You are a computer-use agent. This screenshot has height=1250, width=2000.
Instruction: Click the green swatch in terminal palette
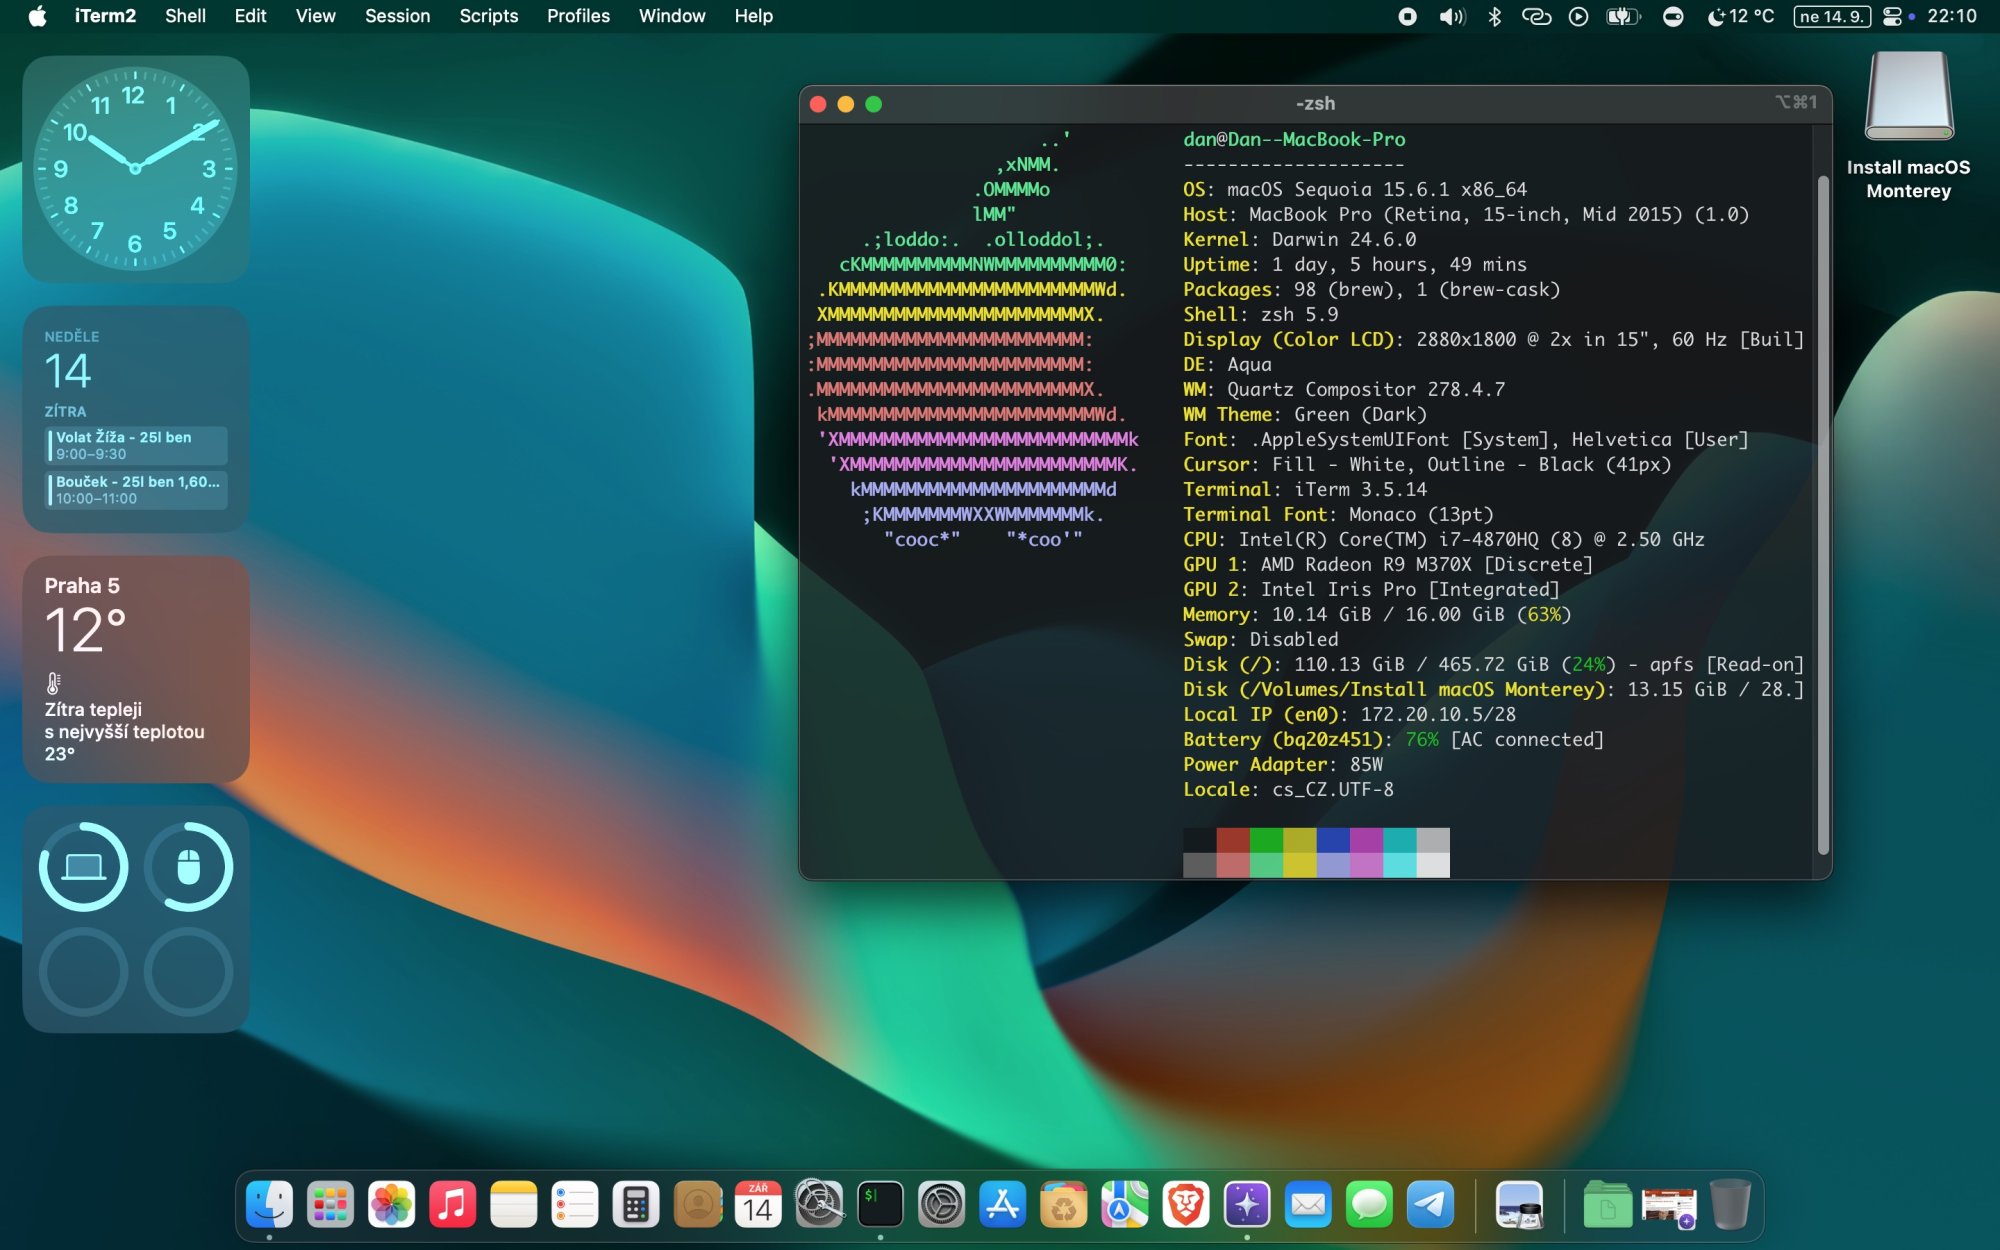tap(1266, 840)
